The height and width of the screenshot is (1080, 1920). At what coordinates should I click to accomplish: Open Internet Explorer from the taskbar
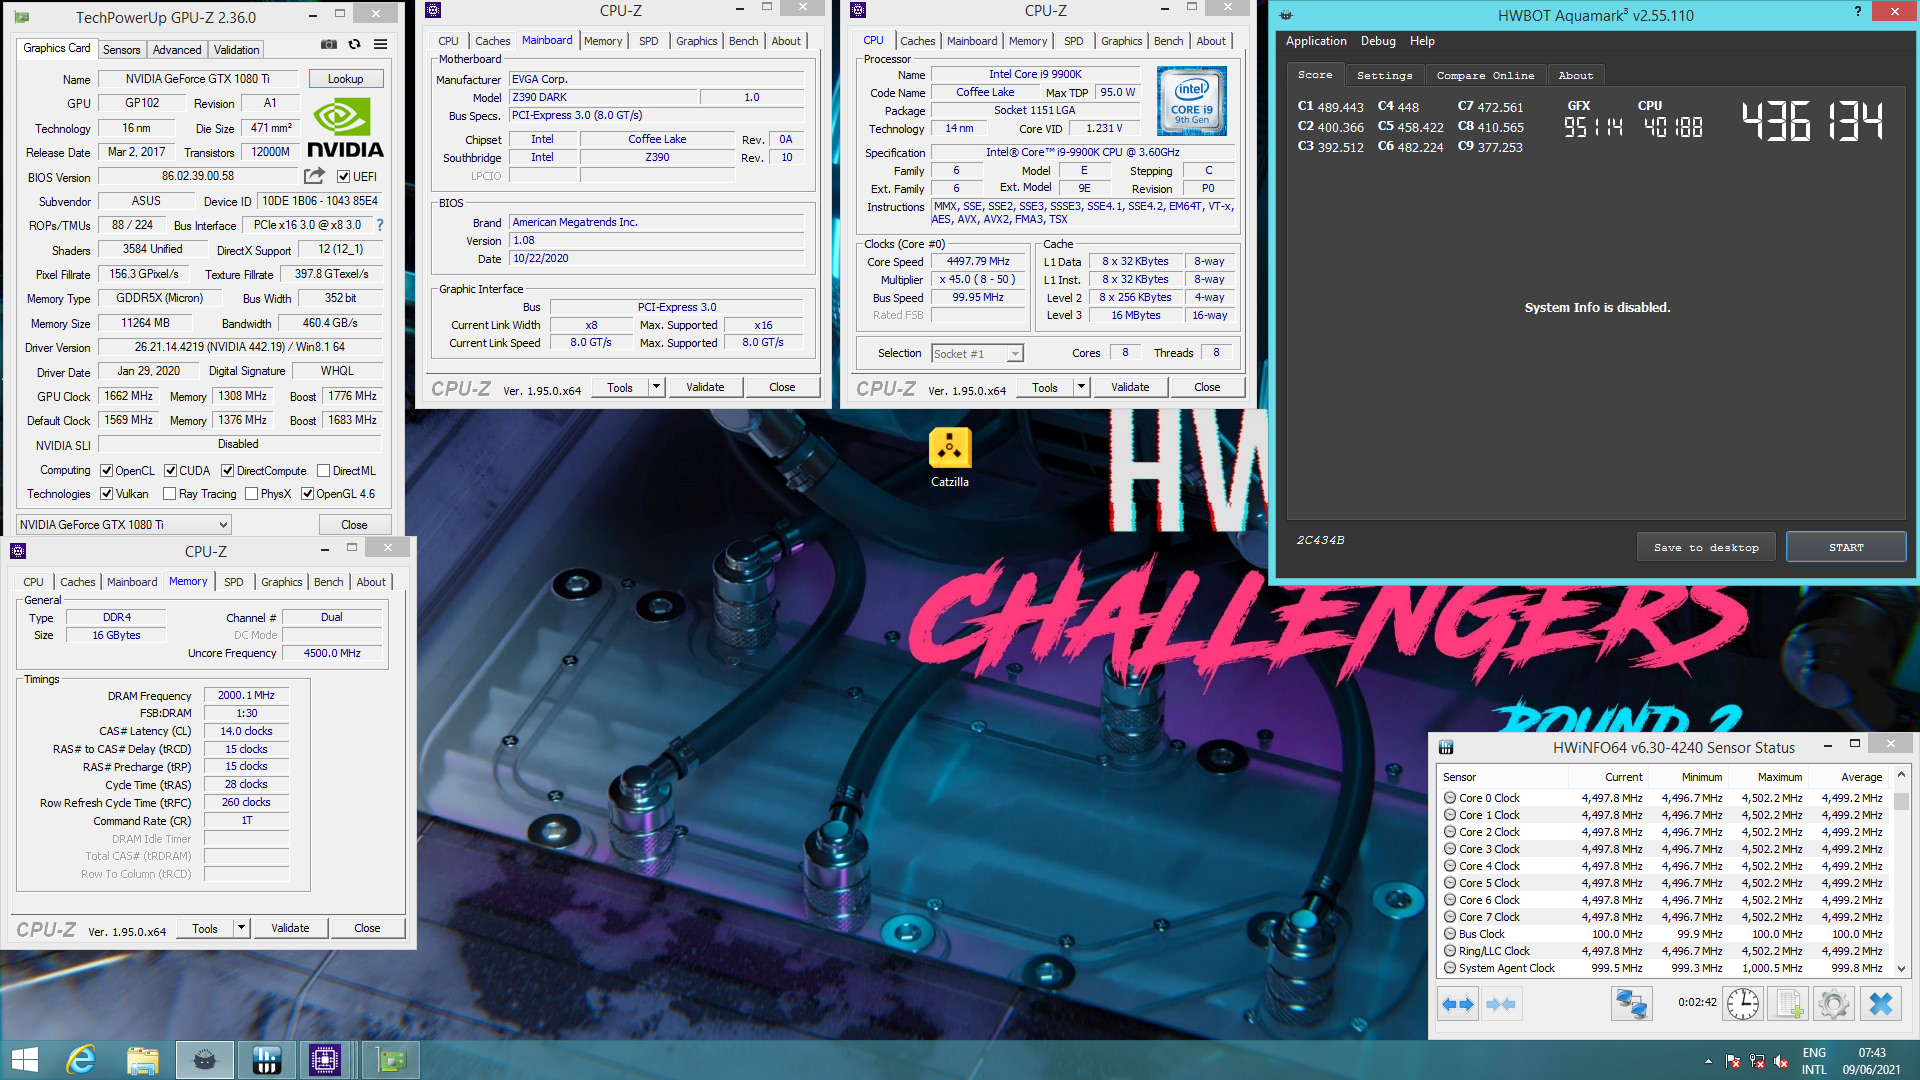pyautogui.click(x=81, y=1060)
